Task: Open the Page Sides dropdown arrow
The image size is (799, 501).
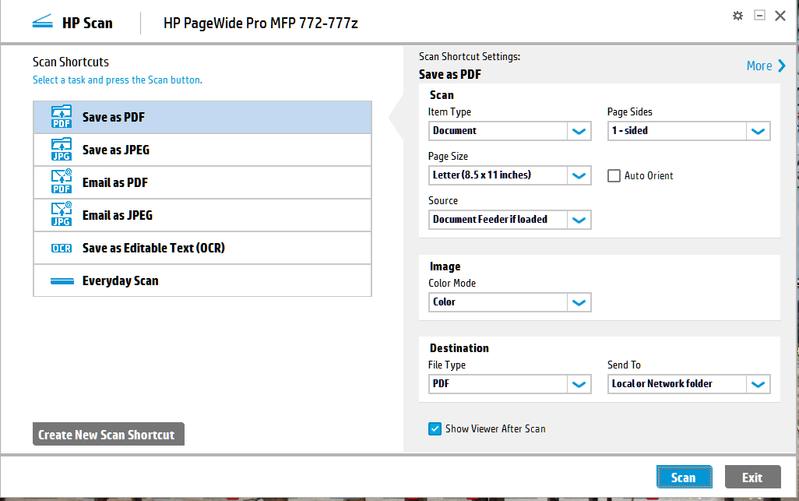Action: click(x=758, y=131)
